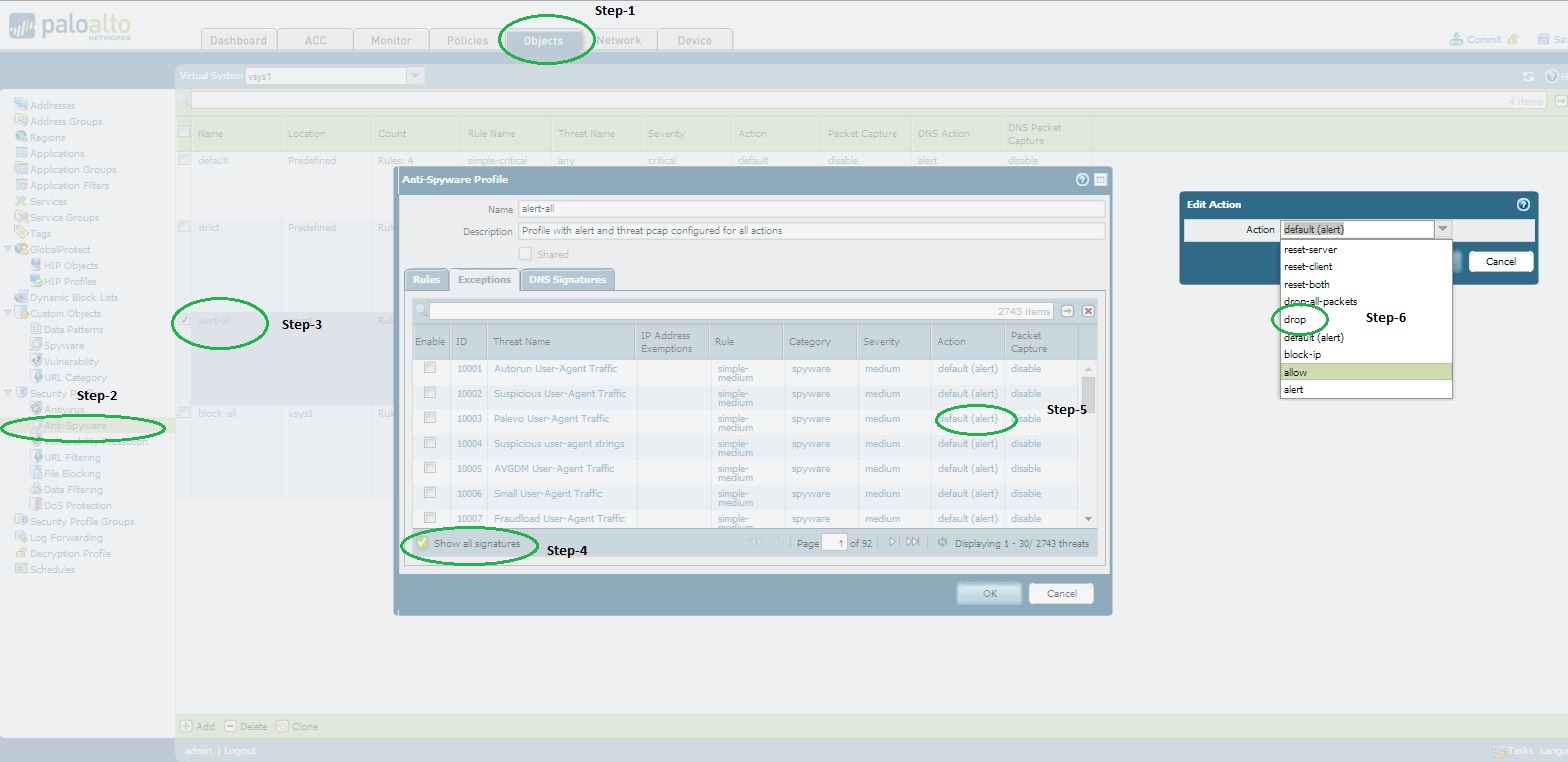Open the Action dropdown arrow in Edit Action
This screenshot has width=1568, height=762.
point(1442,229)
